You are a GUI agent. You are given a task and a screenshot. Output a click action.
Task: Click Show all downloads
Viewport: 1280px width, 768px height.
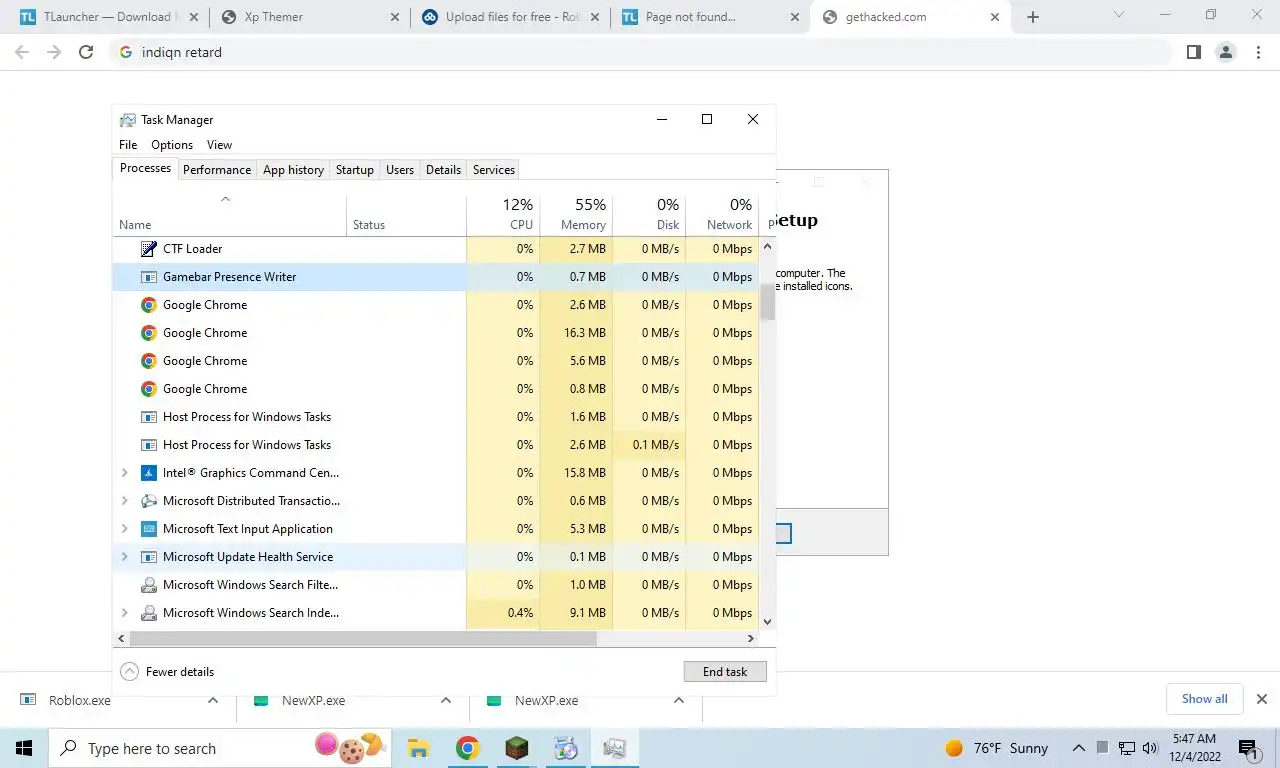pyautogui.click(x=1204, y=699)
